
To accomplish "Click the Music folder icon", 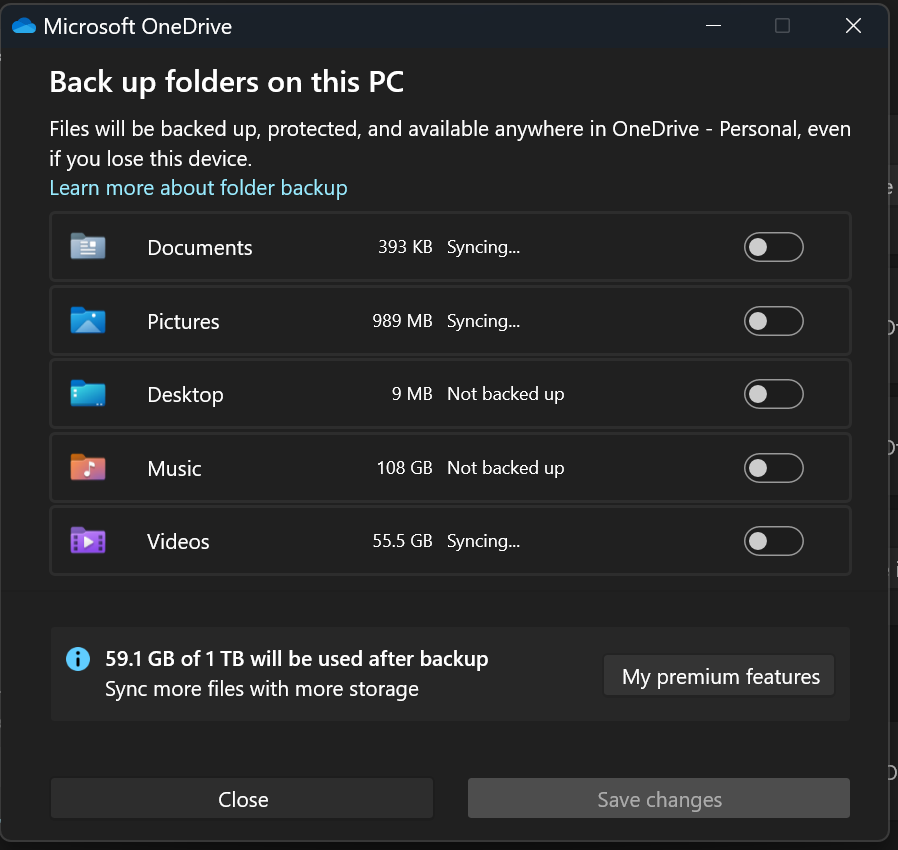I will [x=88, y=467].
